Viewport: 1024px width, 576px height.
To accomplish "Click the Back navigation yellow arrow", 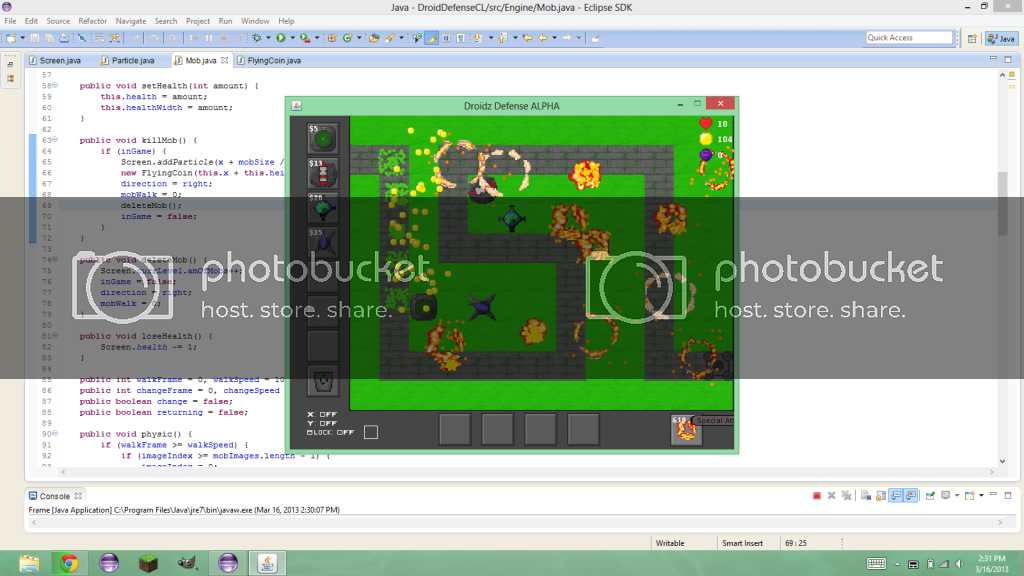I will coord(543,38).
